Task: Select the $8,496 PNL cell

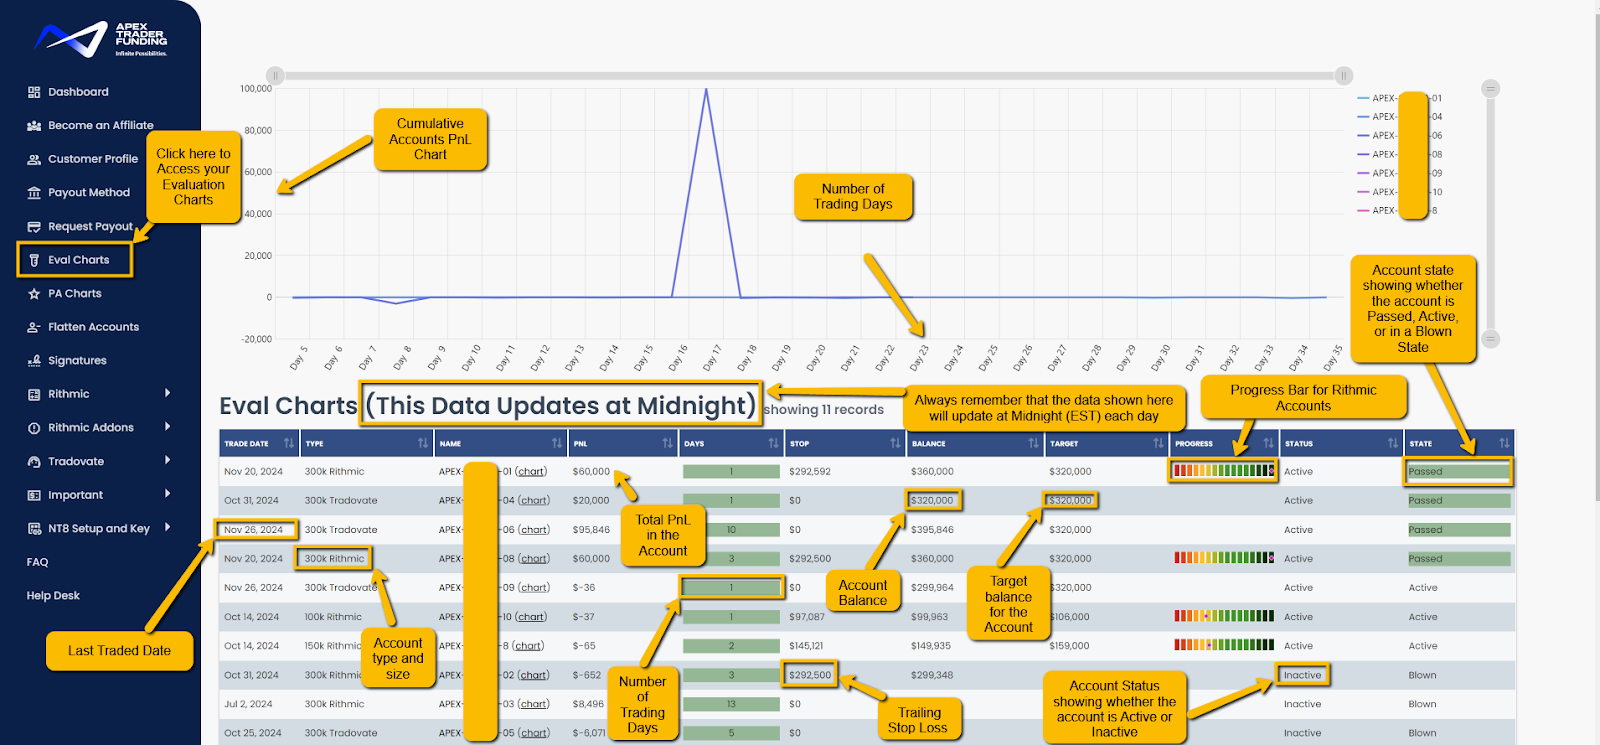Action: tap(588, 704)
